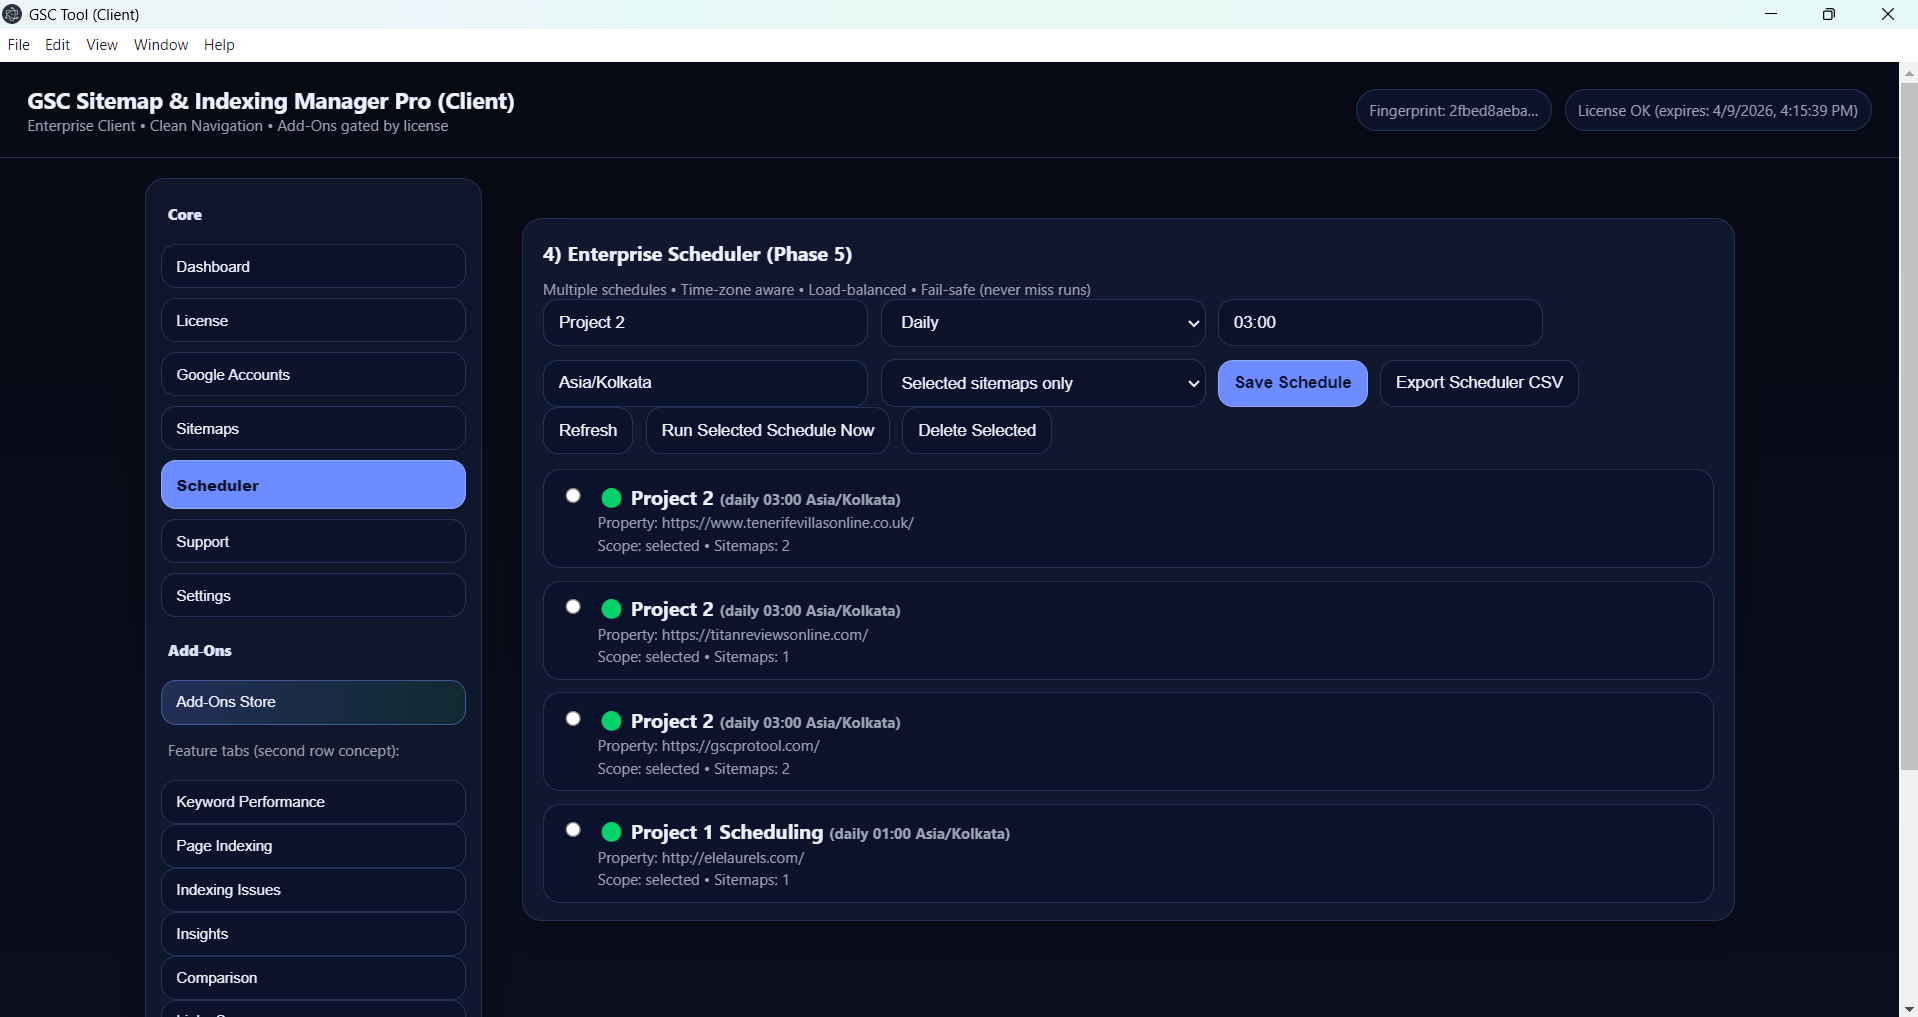Run Selected Schedule Now
The height and width of the screenshot is (1017, 1918).
pos(767,431)
